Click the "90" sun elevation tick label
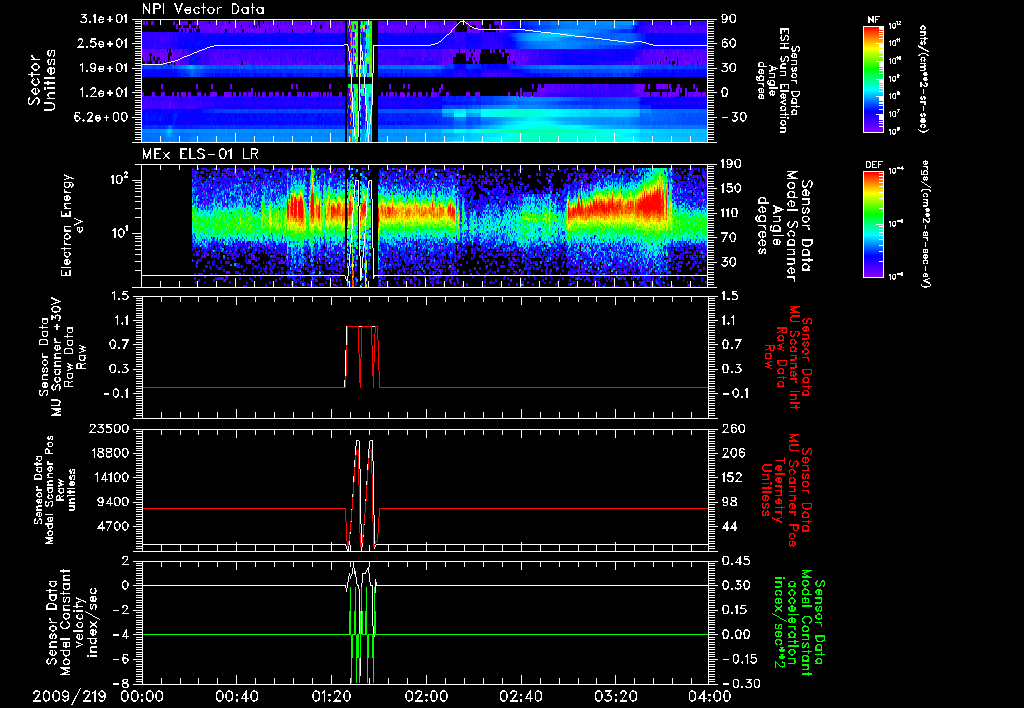 729,19
